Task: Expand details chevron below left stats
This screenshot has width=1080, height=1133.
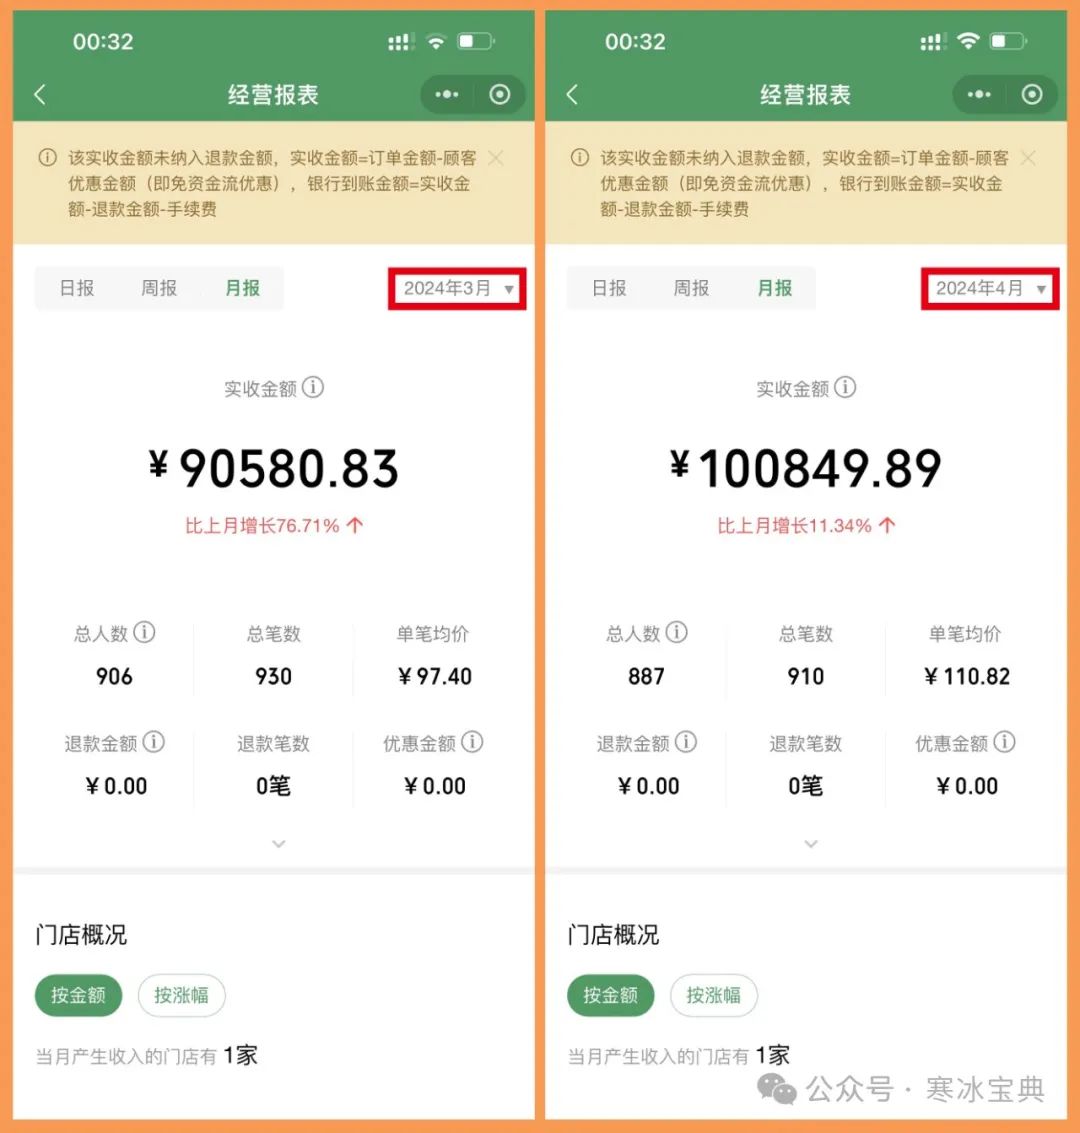Action: point(279,843)
